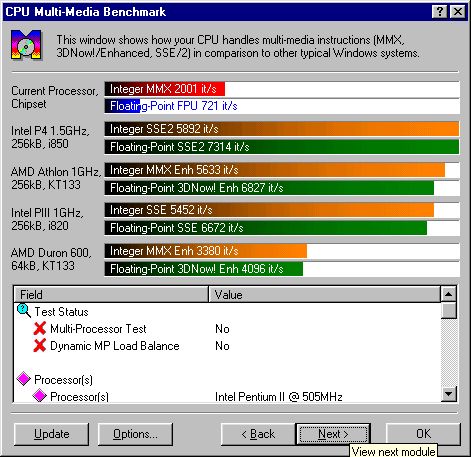Open the context help question mark button

coord(440,12)
